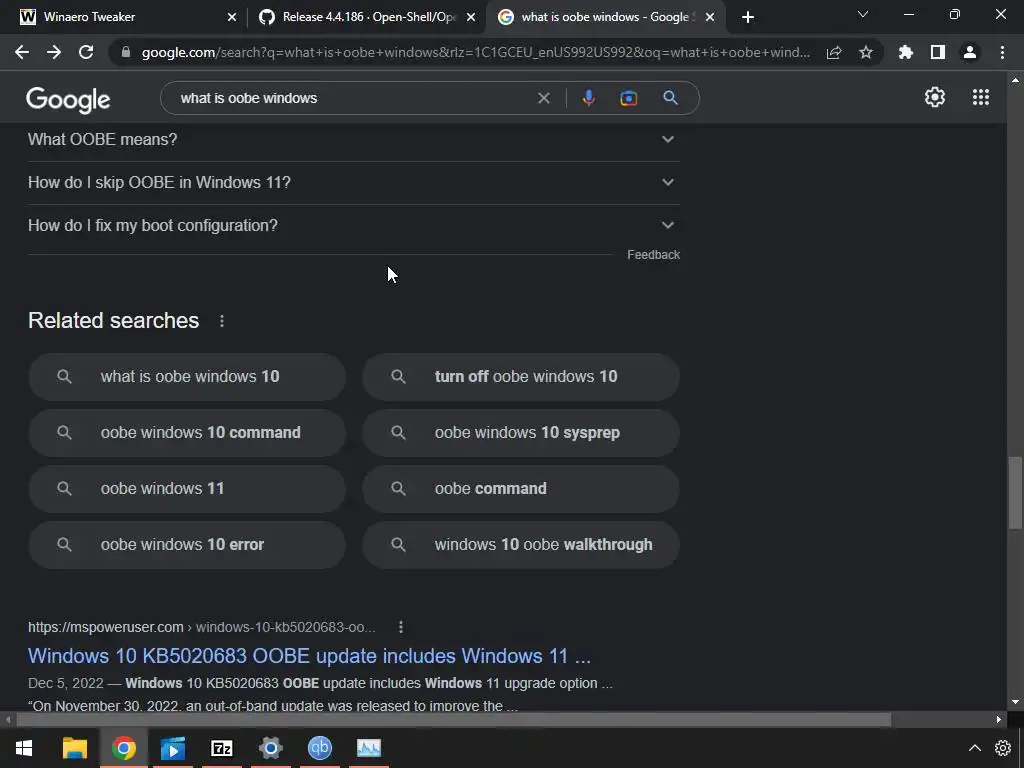Click the Feedback link
This screenshot has height=768, width=1024.
654,255
